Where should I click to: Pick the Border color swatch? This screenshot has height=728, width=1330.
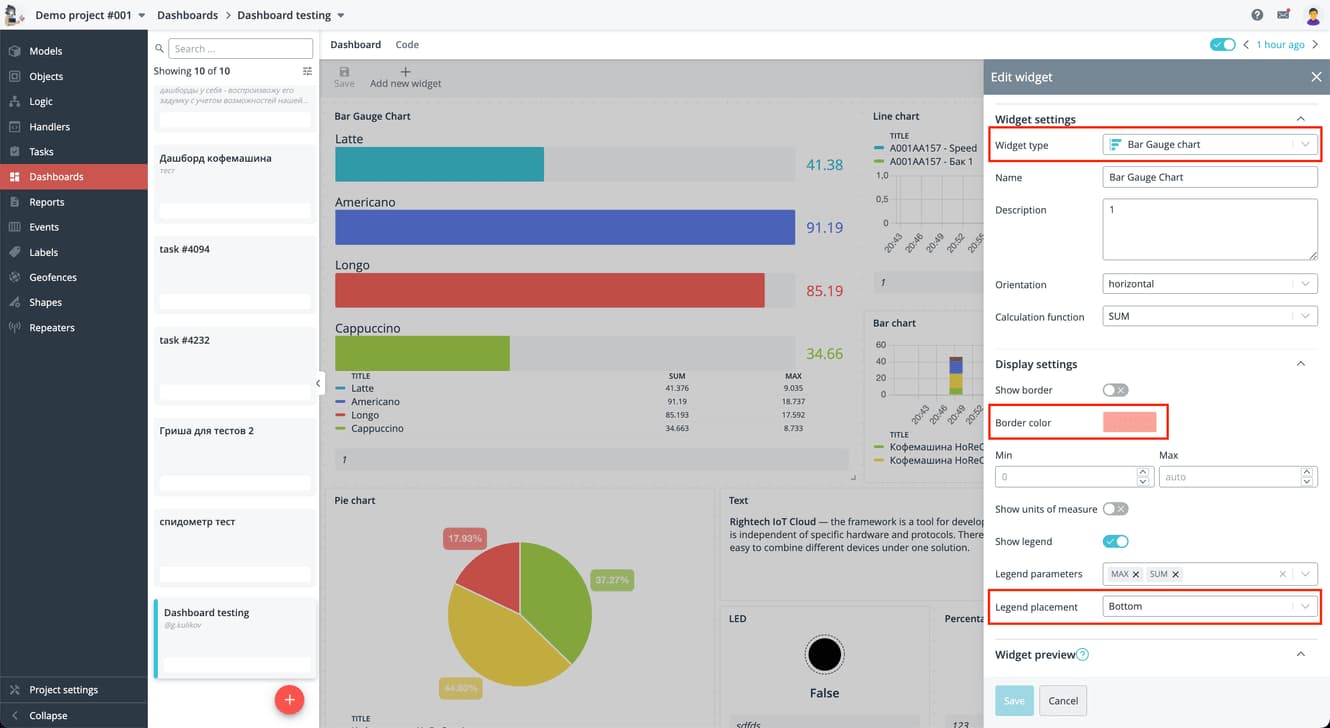coord(1129,423)
